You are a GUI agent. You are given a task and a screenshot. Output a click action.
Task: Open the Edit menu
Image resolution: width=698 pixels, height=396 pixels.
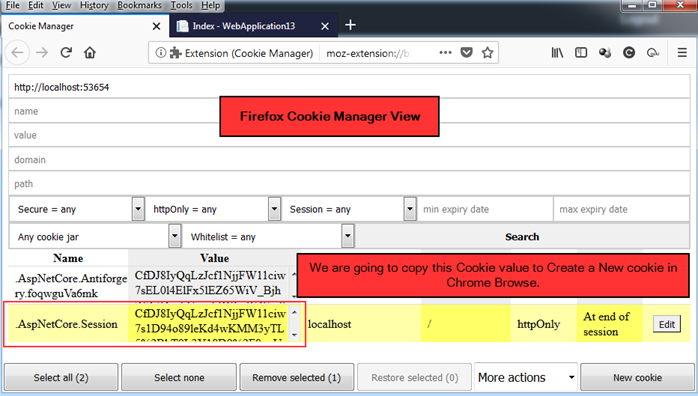coord(36,5)
